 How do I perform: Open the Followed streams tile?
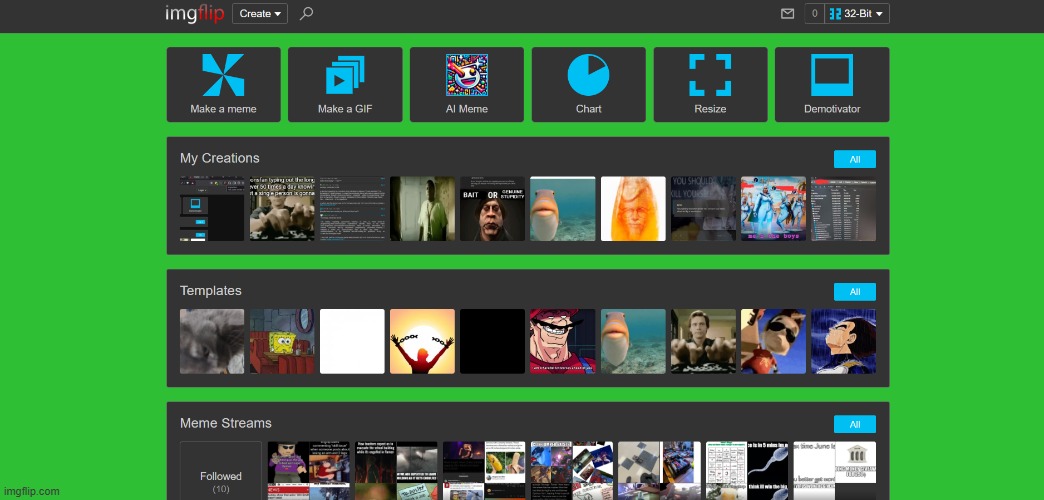tap(220, 471)
